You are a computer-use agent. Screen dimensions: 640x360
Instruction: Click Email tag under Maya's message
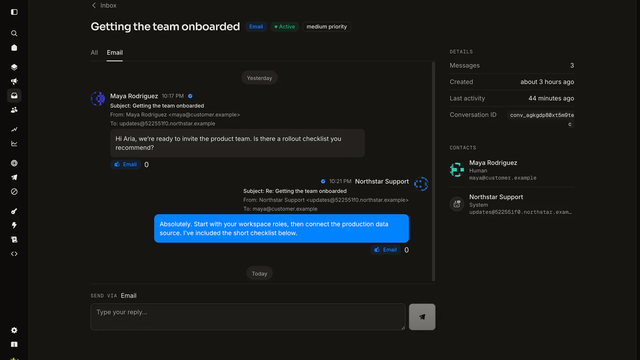(x=125, y=164)
